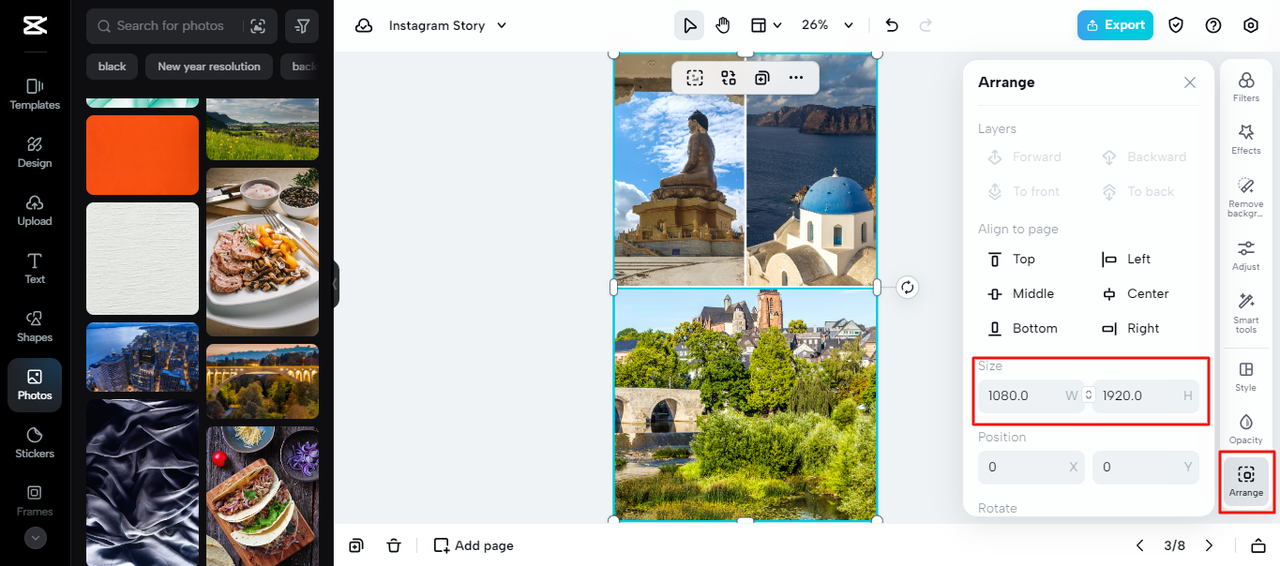The height and width of the screenshot is (566, 1280).
Task: Open the settings gear icon
Action: tap(1251, 26)
